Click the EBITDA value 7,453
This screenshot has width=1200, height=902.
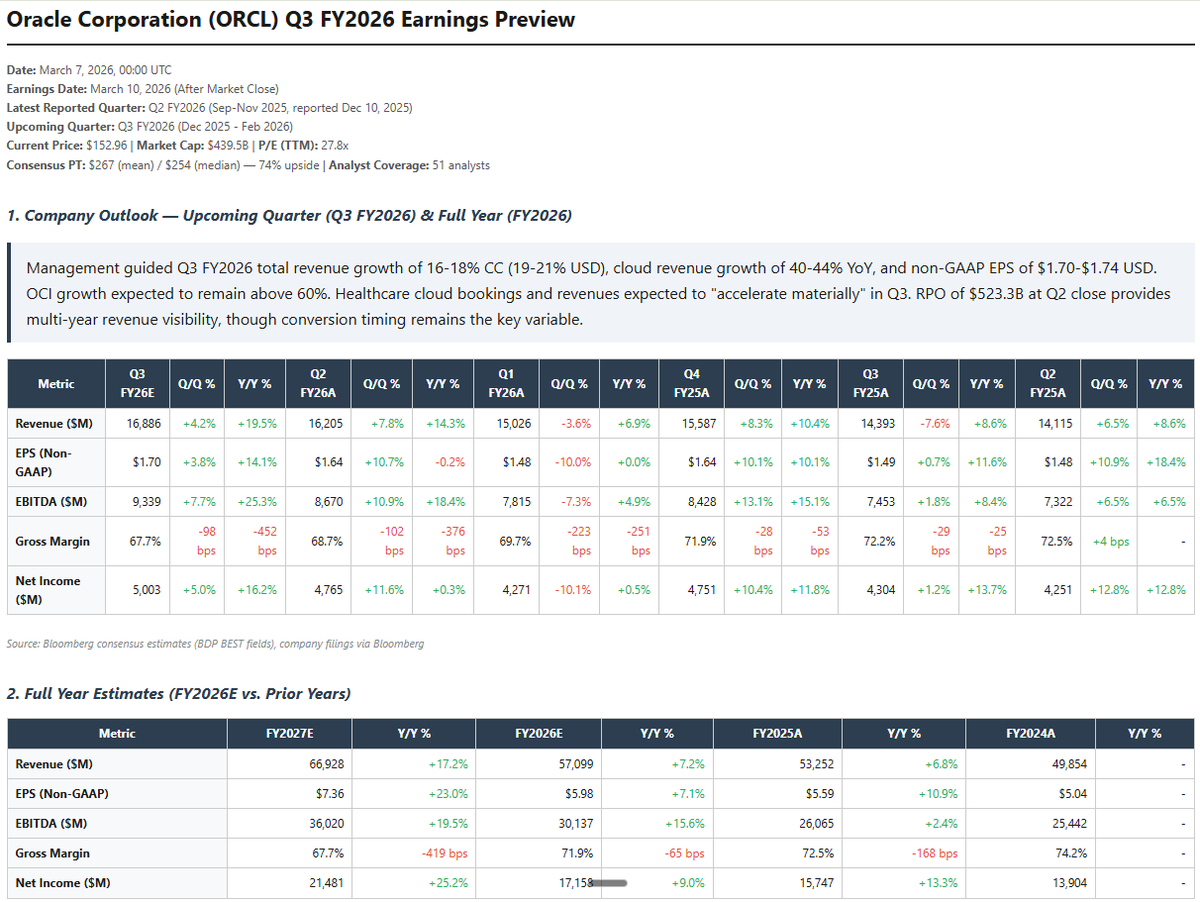pyautogui.click(x=880, y=502)
